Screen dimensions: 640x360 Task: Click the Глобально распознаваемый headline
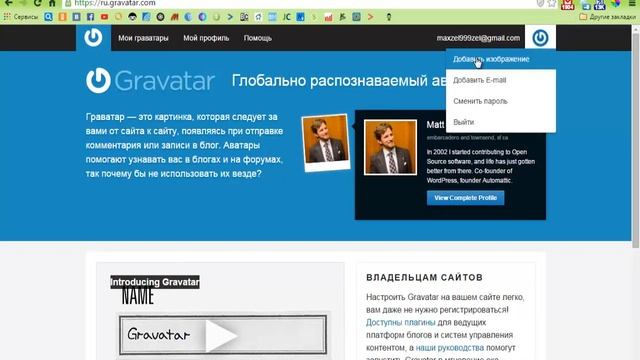pos(339,80)
